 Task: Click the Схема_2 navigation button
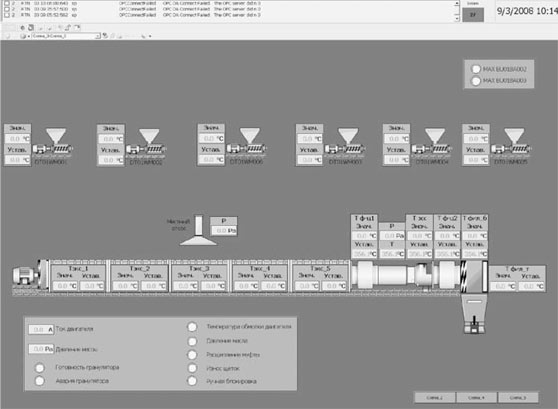click(435, 397)
